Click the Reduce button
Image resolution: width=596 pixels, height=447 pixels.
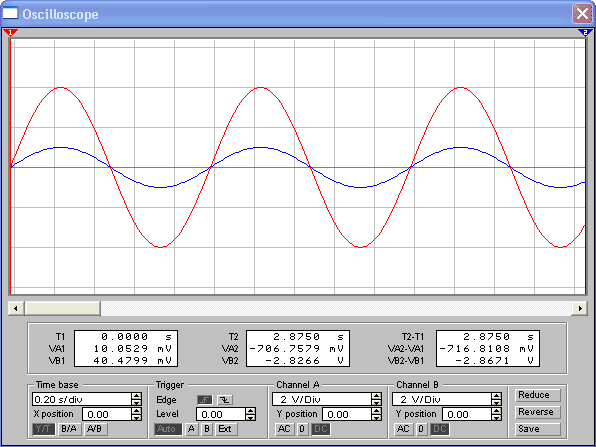(x=538, y=395)
